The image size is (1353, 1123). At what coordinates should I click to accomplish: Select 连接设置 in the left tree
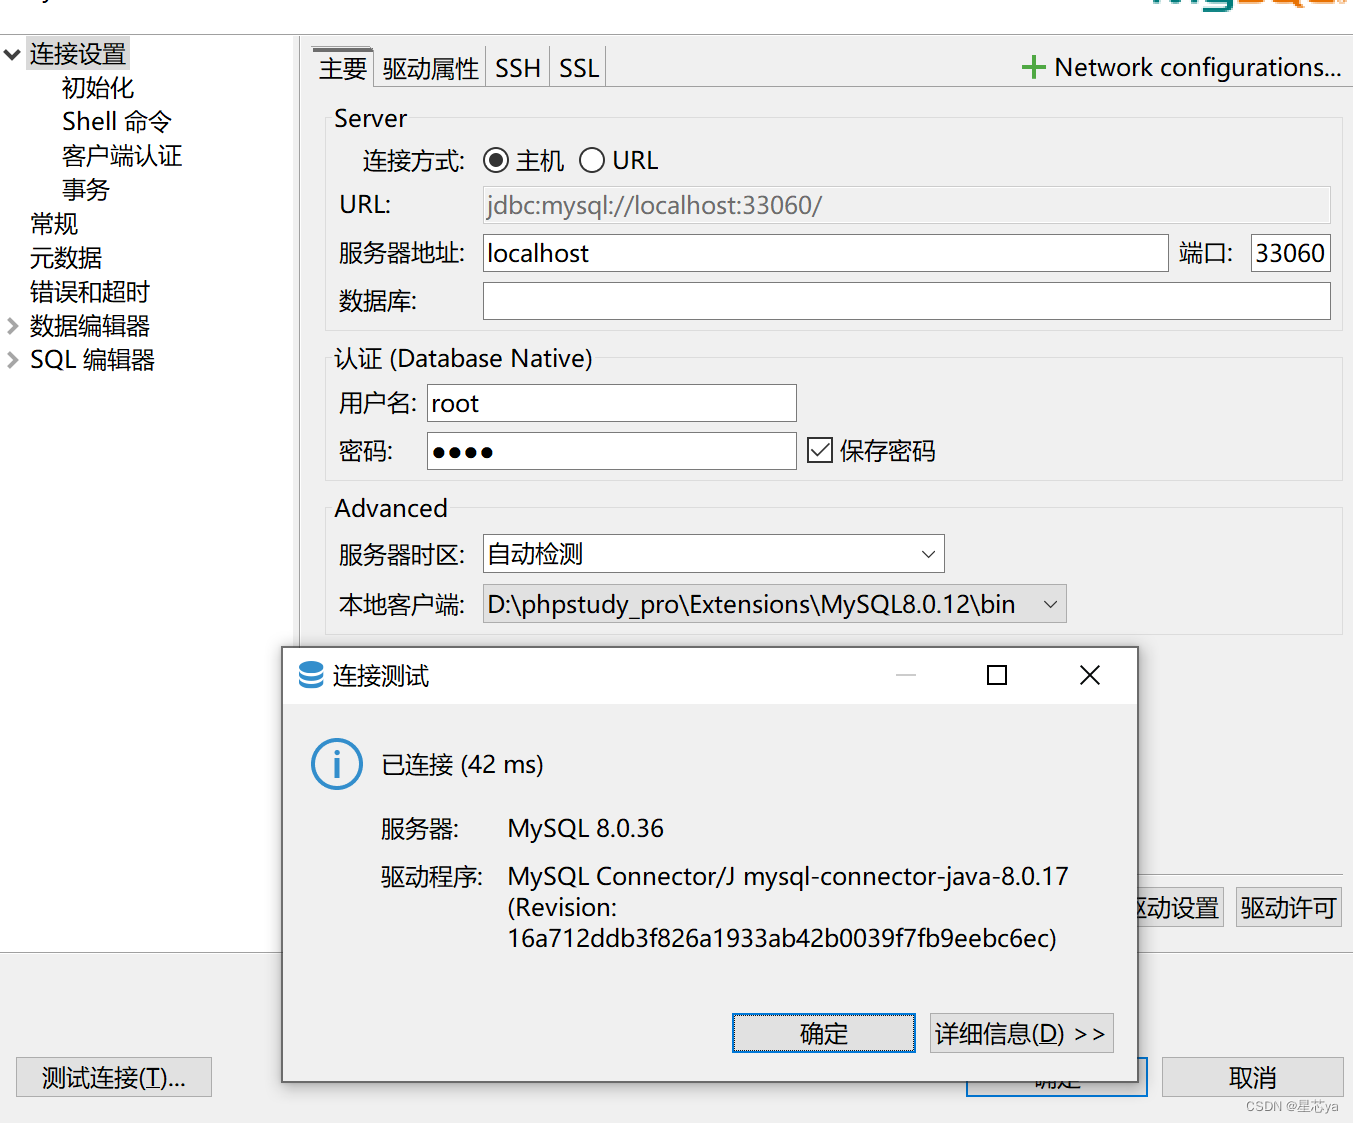click(x=78, y=54)
